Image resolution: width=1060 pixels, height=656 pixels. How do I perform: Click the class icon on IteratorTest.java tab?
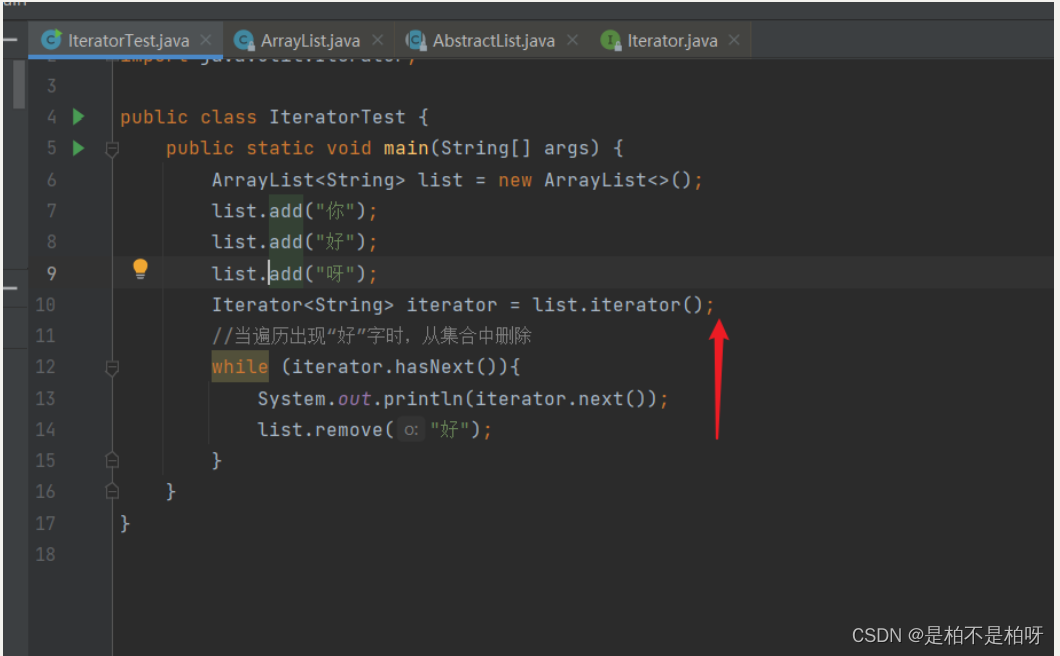tap(51, 40)
